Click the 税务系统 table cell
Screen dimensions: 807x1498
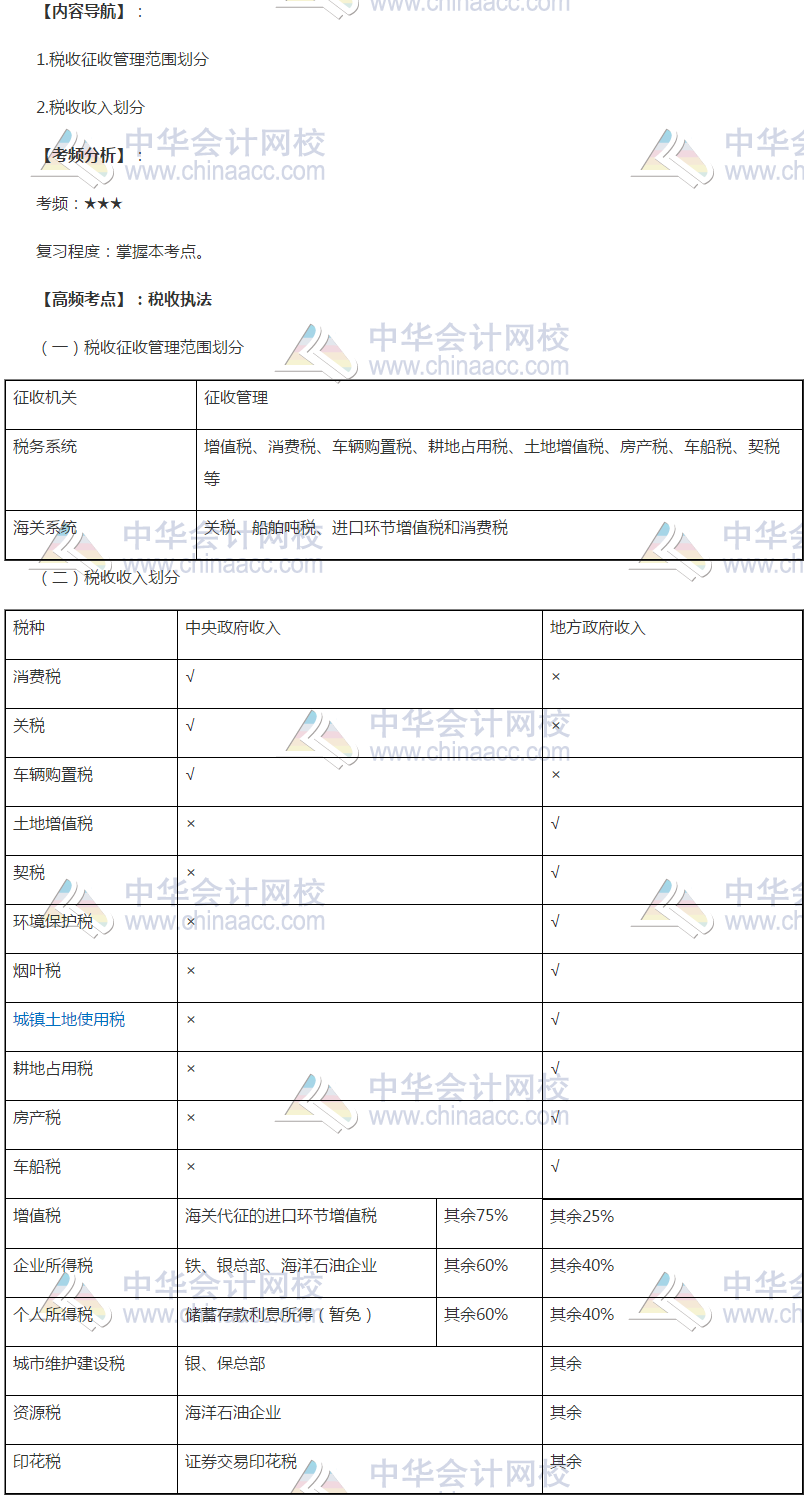pyautogui.click(x=101, y=462)
